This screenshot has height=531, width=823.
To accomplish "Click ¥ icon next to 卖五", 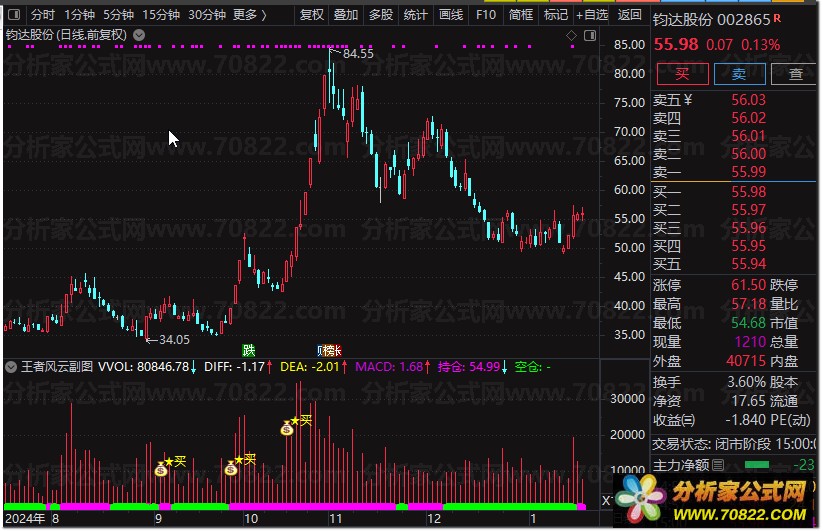I will 688,100.
